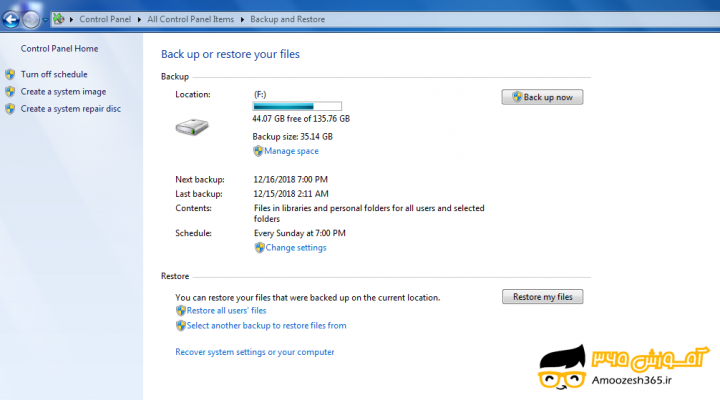
Task: Click shield icon next to Select another backup
Action: (180, 326)
